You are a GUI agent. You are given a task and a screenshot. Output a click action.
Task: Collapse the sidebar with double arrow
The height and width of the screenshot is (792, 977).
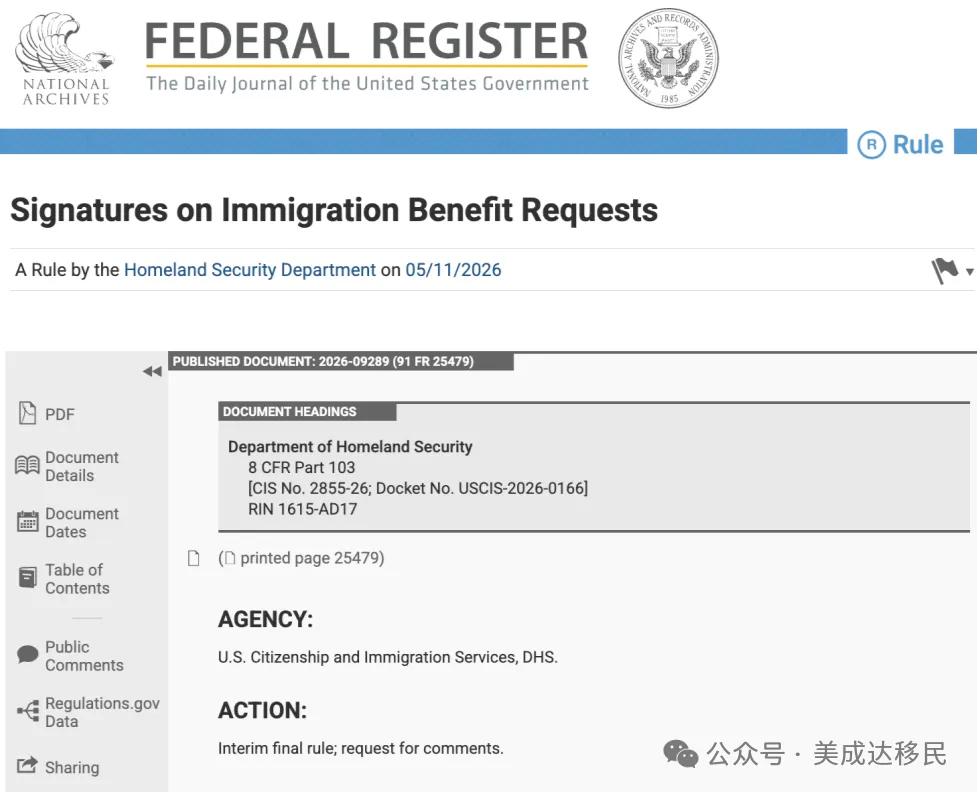152,371
